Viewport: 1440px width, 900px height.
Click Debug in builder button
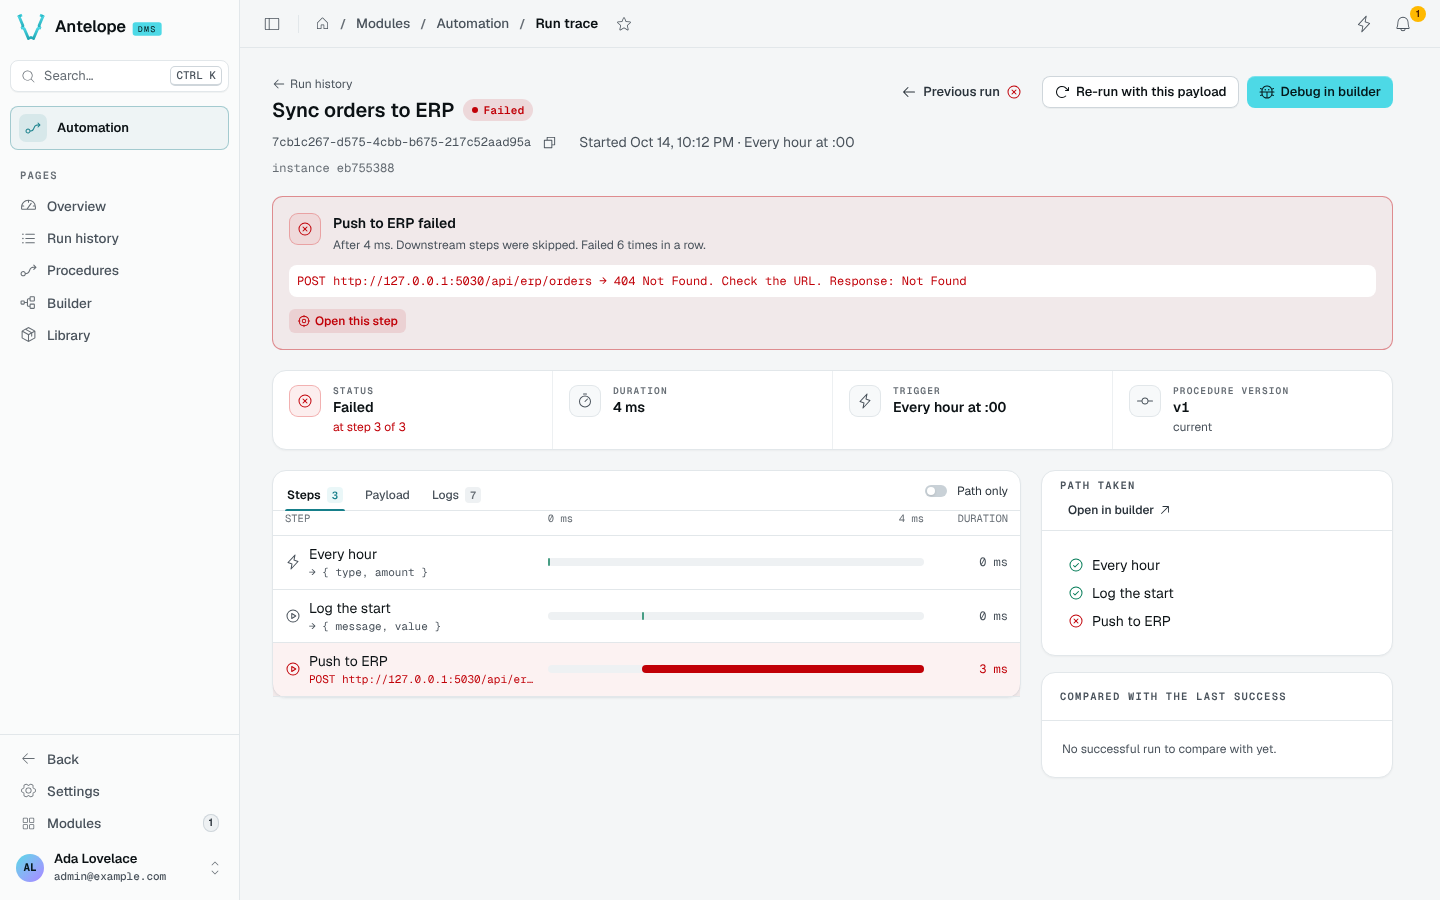(1320, 92)
